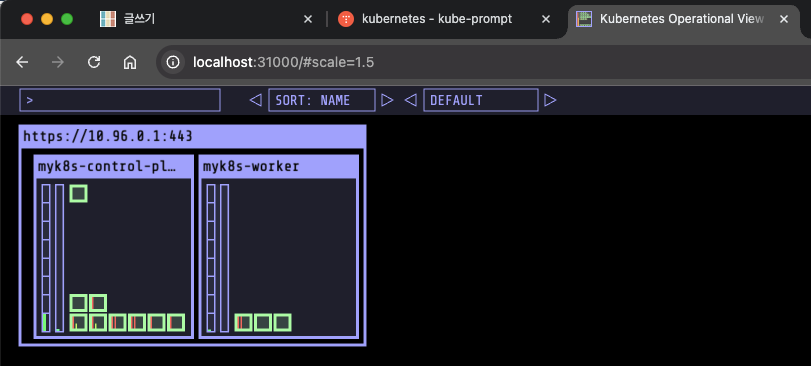Click the https://10.96.0.1:443 cluster label

(x=108, y=136)
